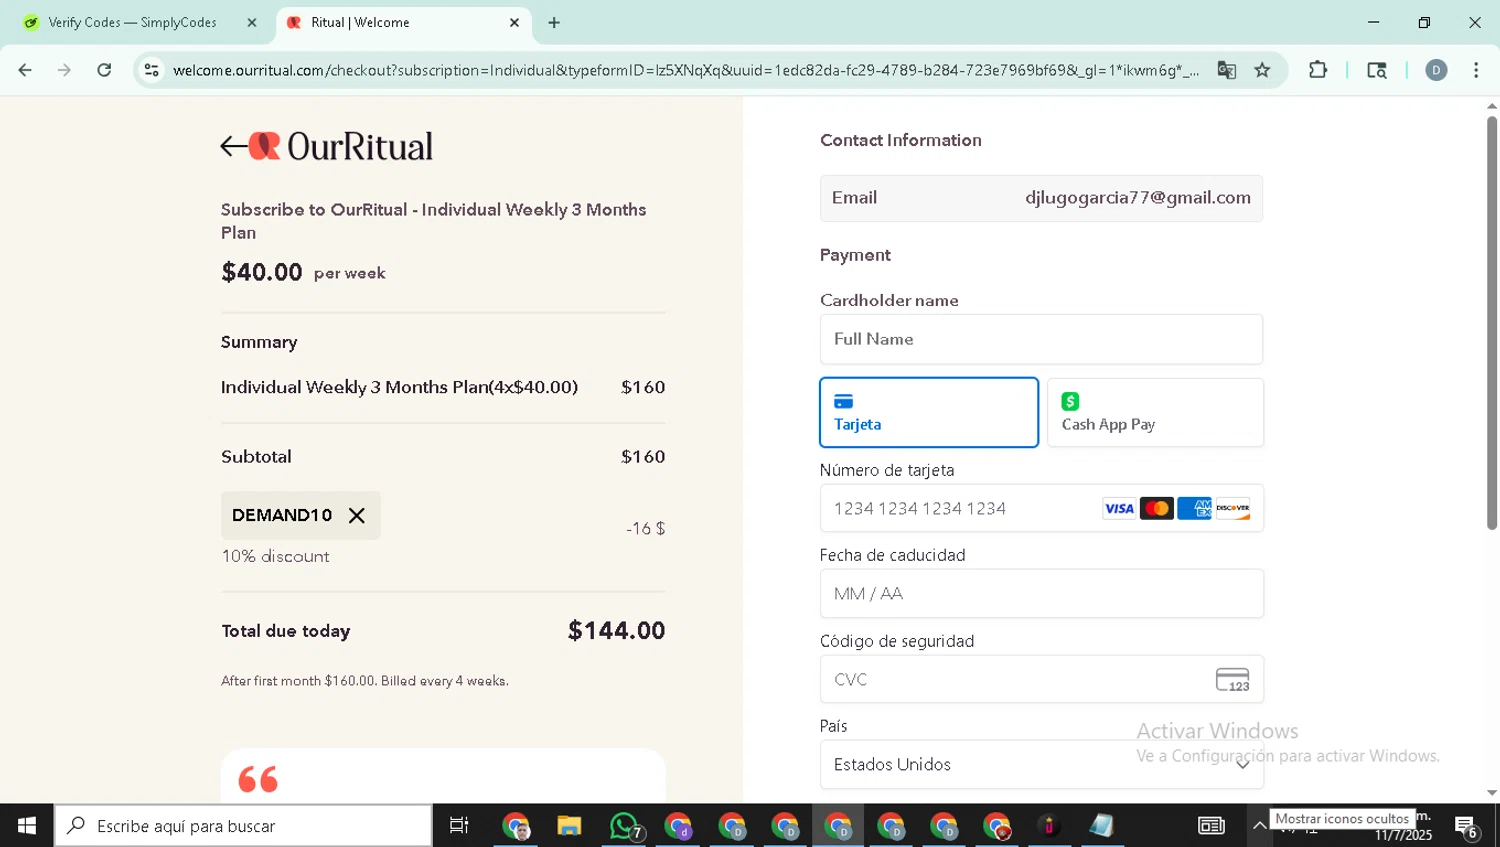
Task: View site information icon in address bar
Action: pos(152,70)
